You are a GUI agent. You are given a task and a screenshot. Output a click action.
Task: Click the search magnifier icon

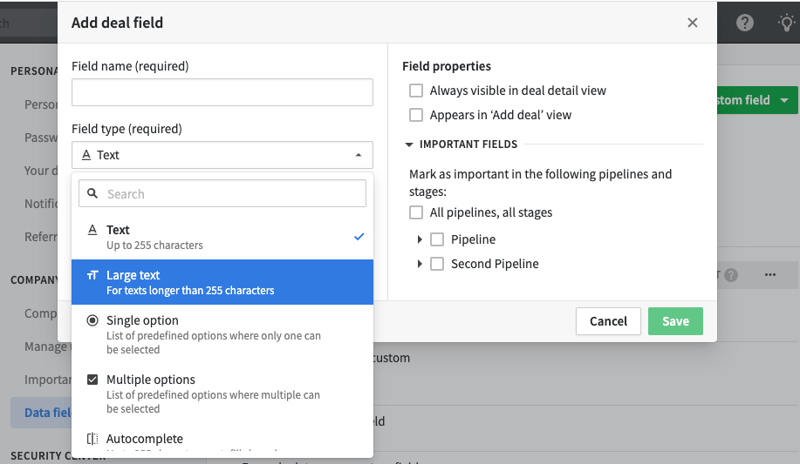point(92,193)
